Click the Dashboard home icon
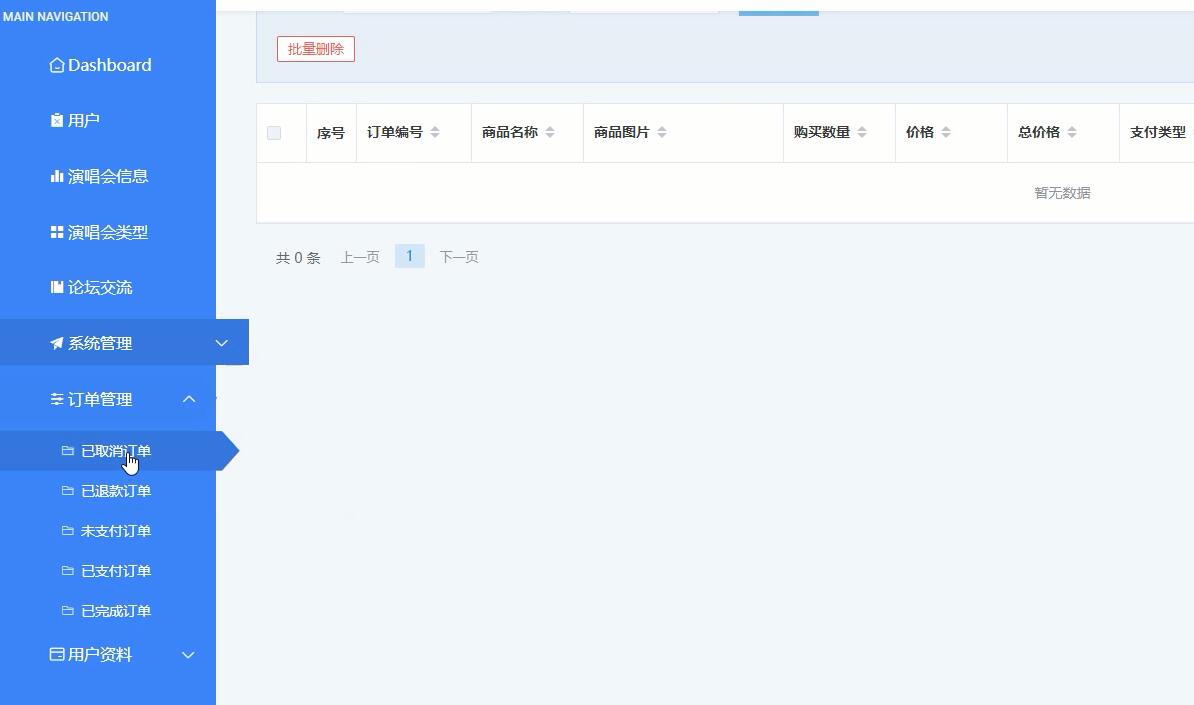 pyautogui.click(x=56, y=65)
